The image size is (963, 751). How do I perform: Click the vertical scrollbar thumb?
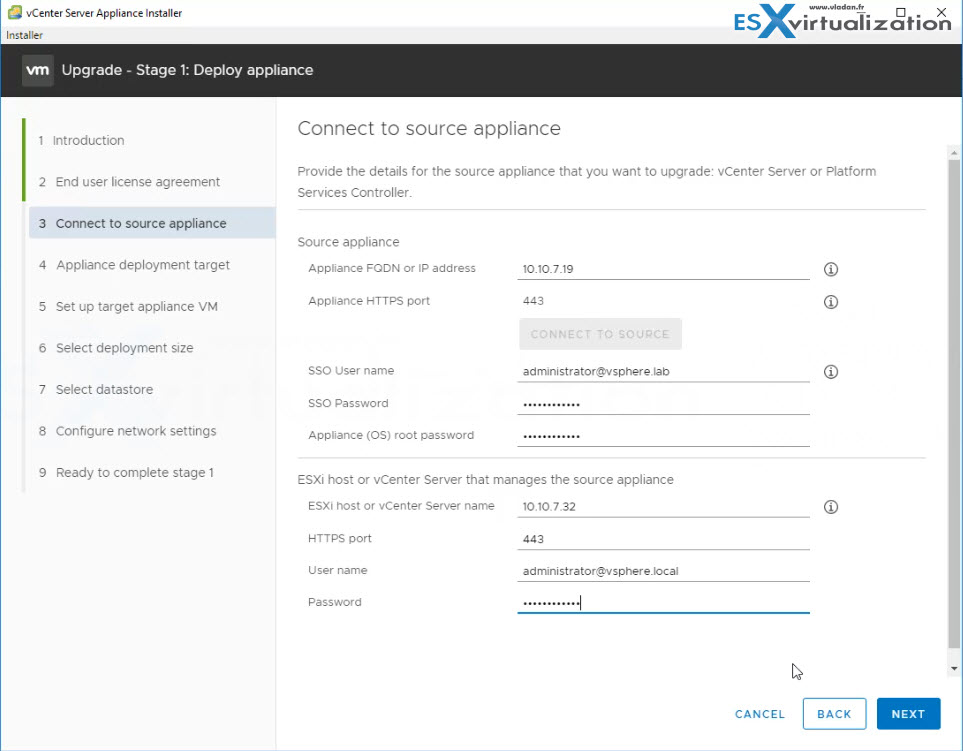(954, 404)
